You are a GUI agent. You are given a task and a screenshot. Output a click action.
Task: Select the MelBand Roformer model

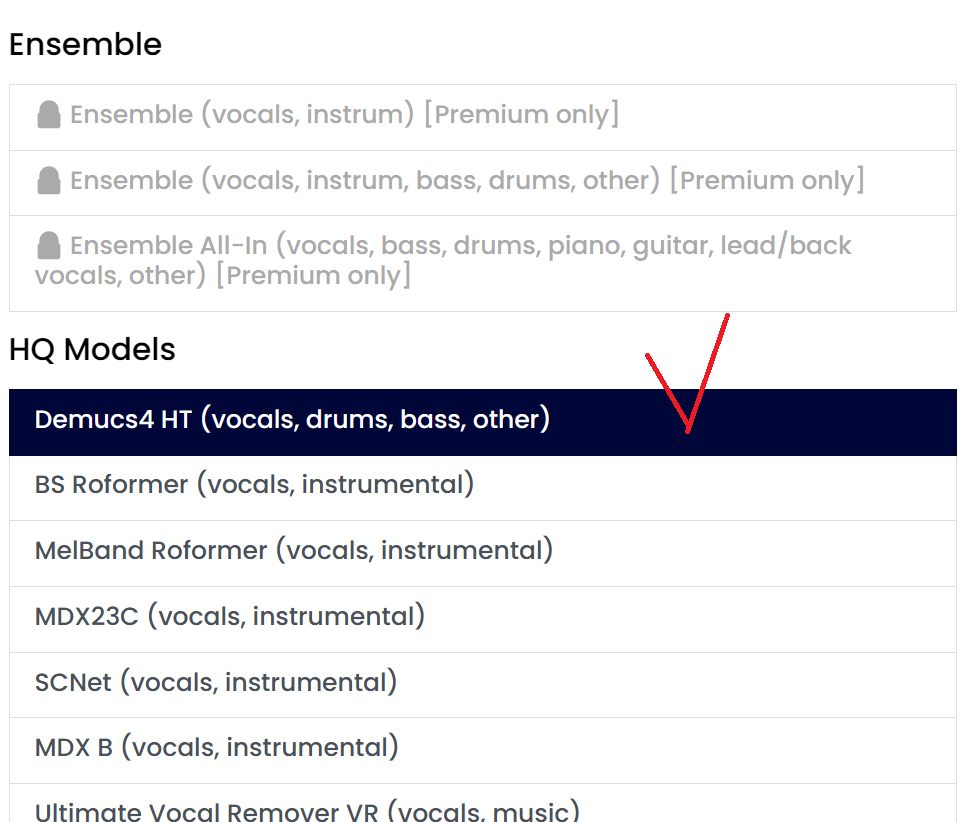point(293,551)
